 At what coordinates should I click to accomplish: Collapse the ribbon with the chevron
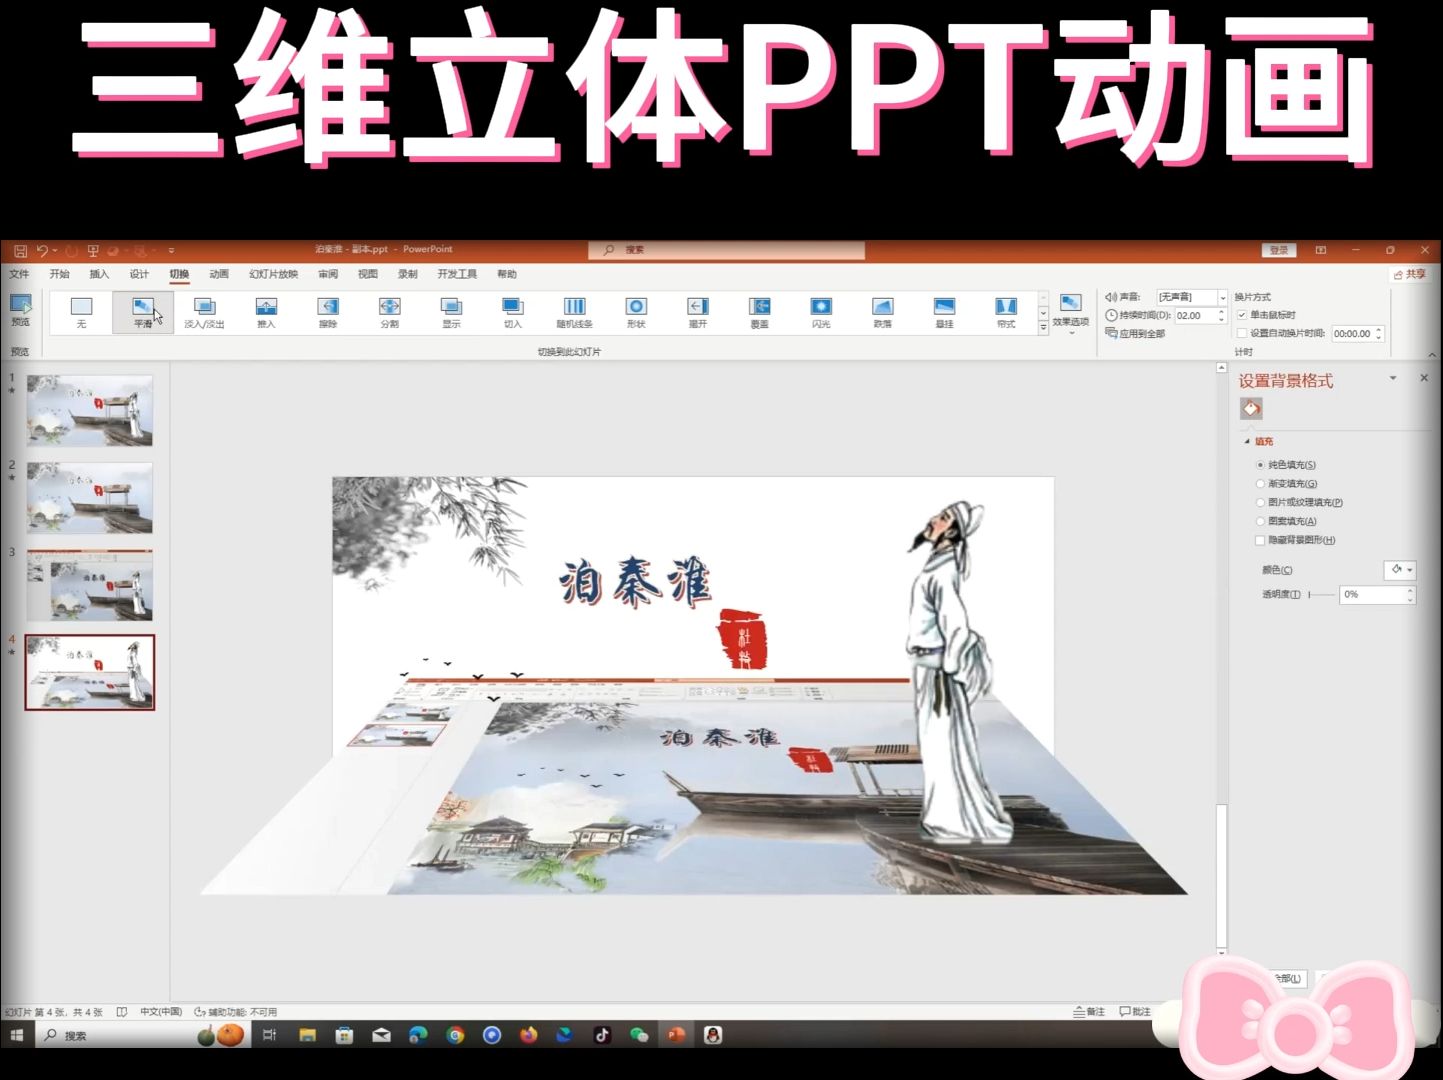[1432, 355]
